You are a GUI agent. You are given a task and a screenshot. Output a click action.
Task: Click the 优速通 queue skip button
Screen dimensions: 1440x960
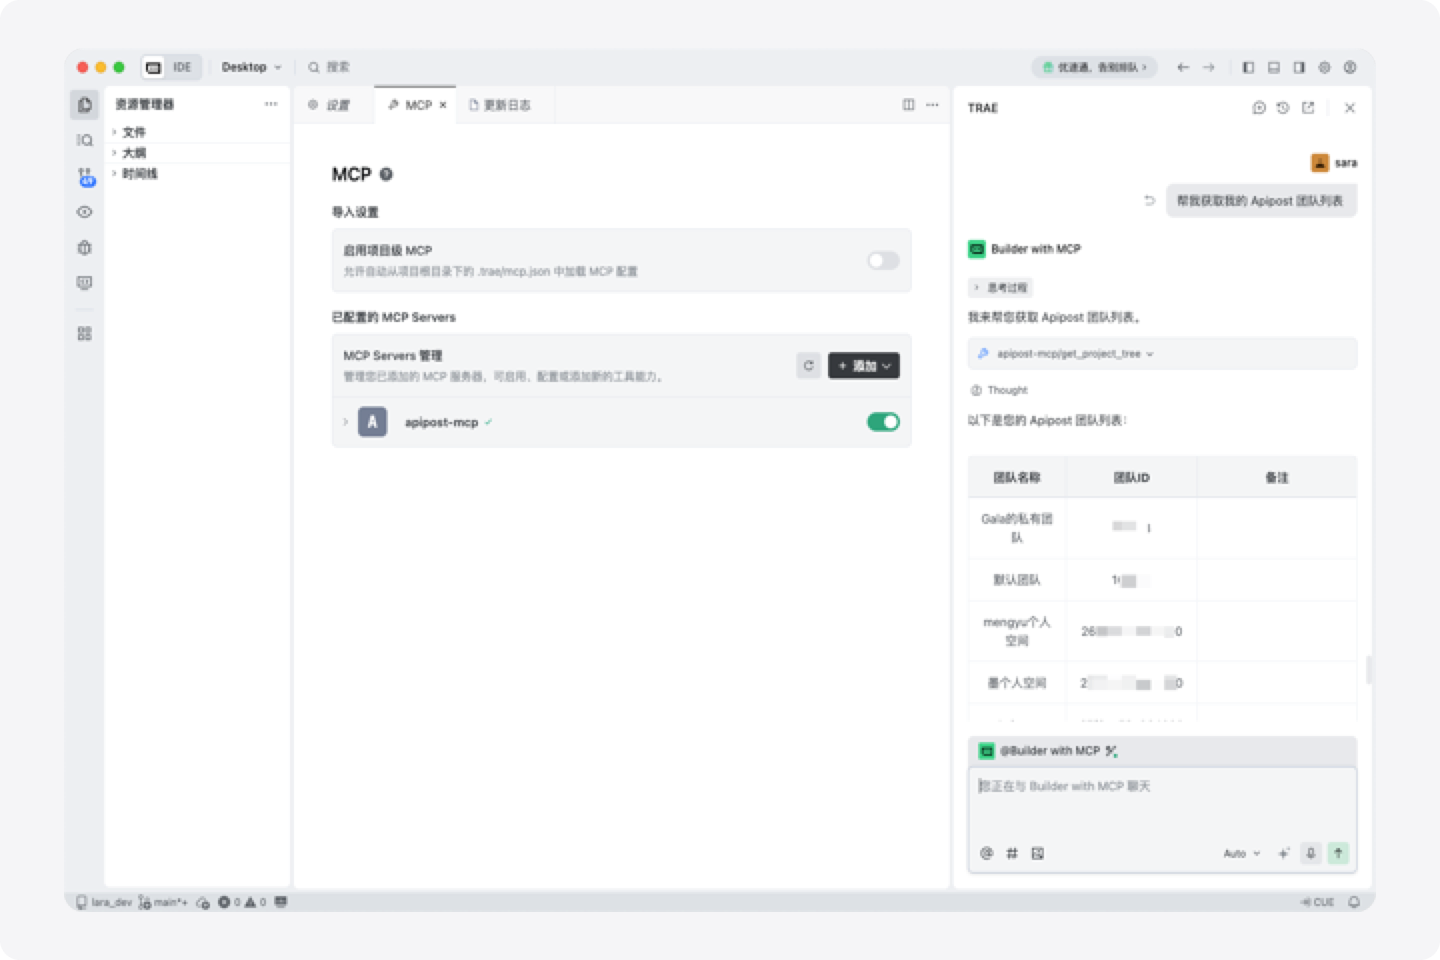1095,68
